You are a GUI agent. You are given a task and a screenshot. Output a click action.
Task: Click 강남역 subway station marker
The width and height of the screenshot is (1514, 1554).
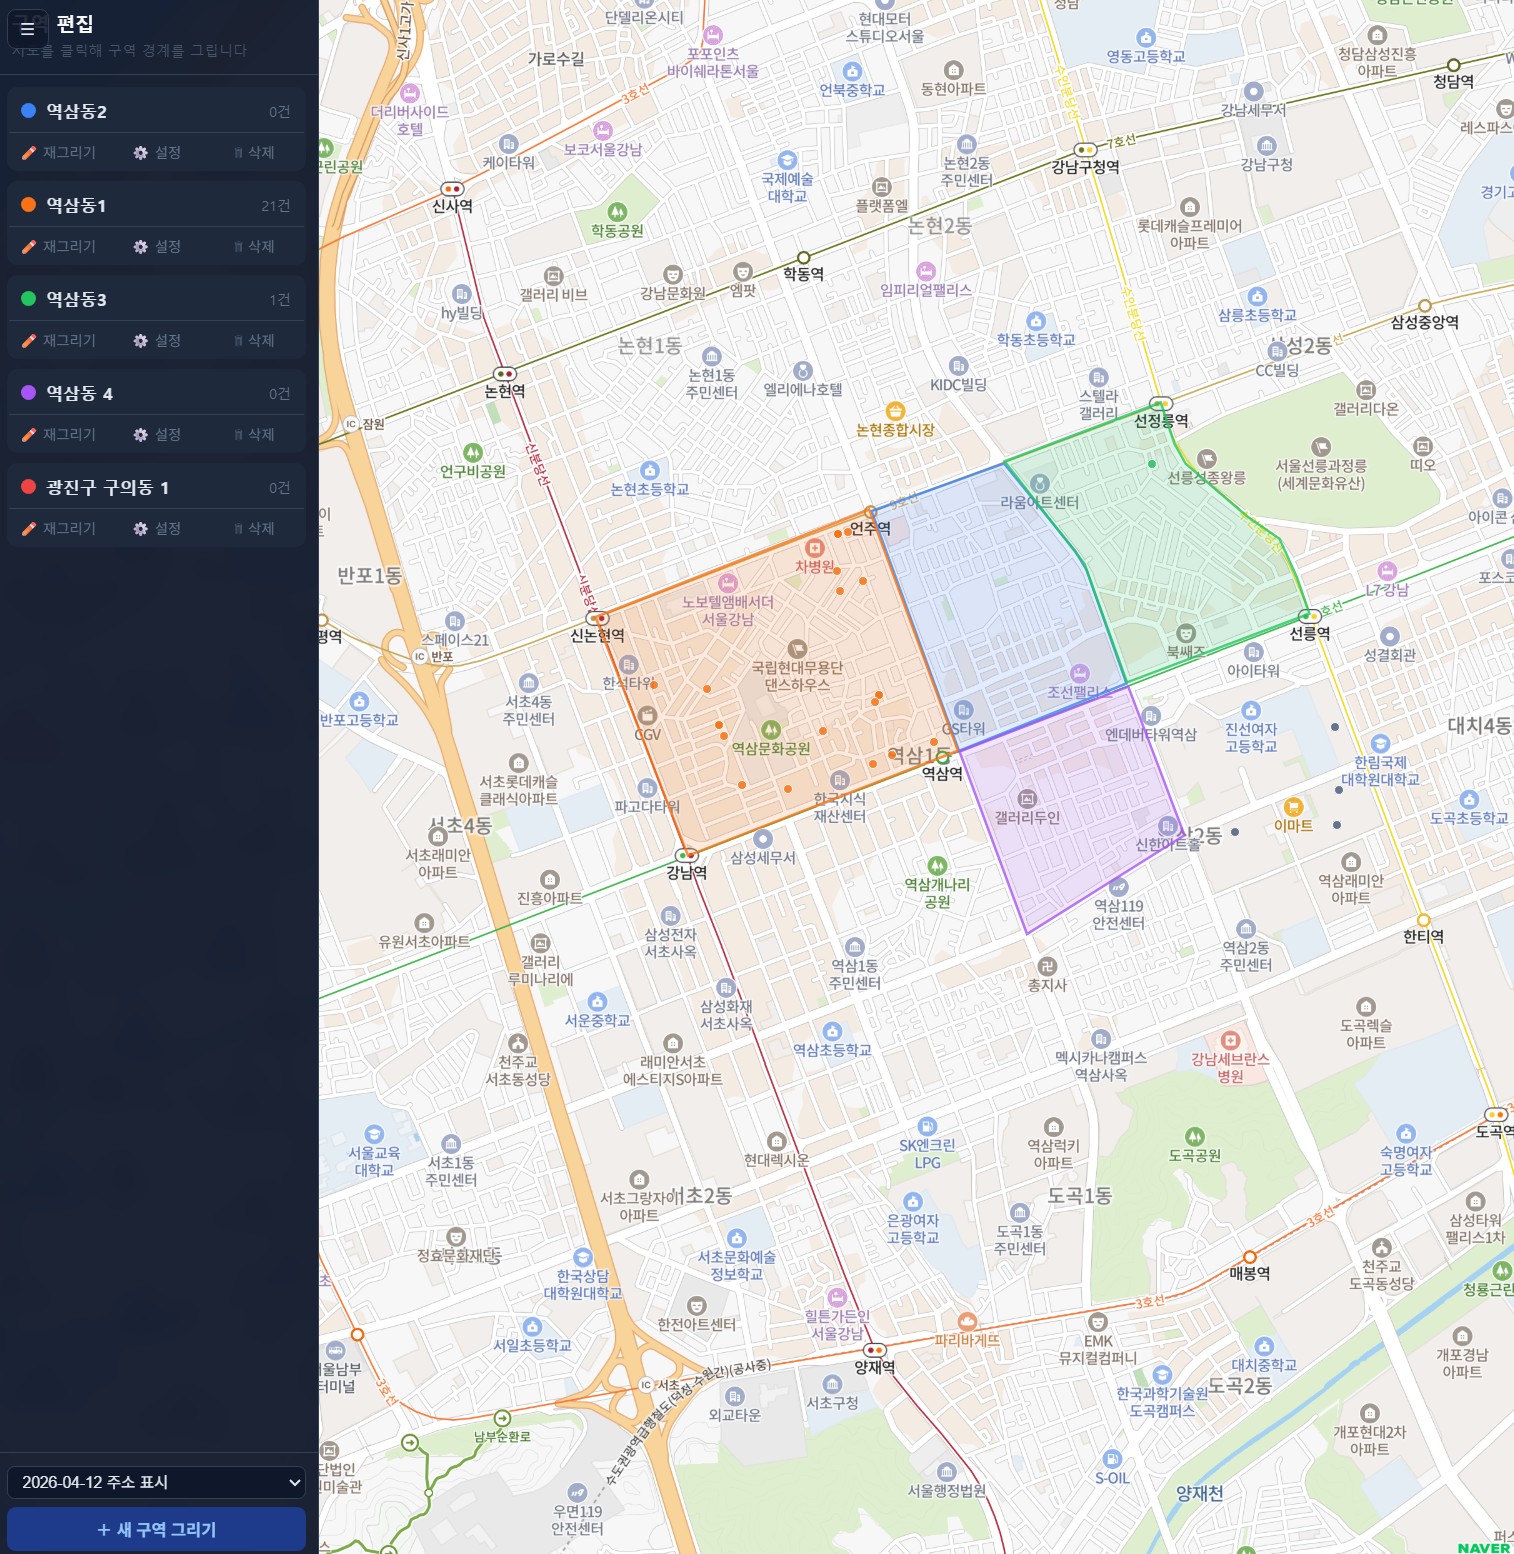click(x=686, y=855)
